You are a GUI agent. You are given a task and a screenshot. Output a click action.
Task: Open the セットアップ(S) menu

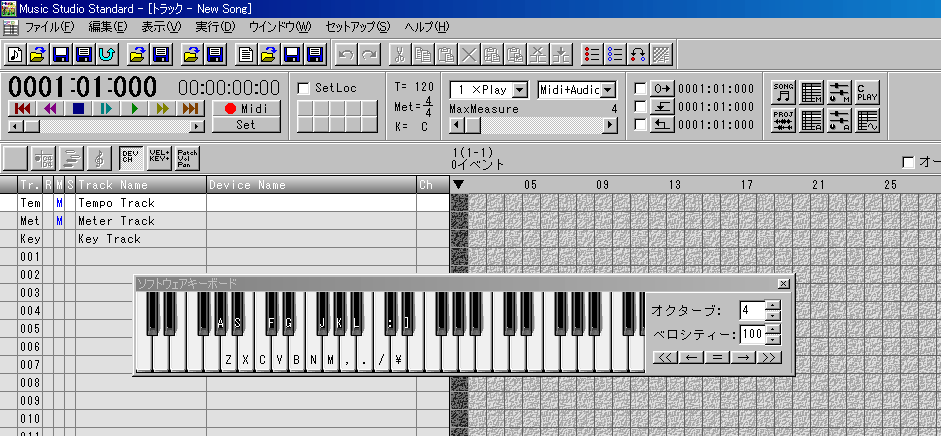[358, 27]
